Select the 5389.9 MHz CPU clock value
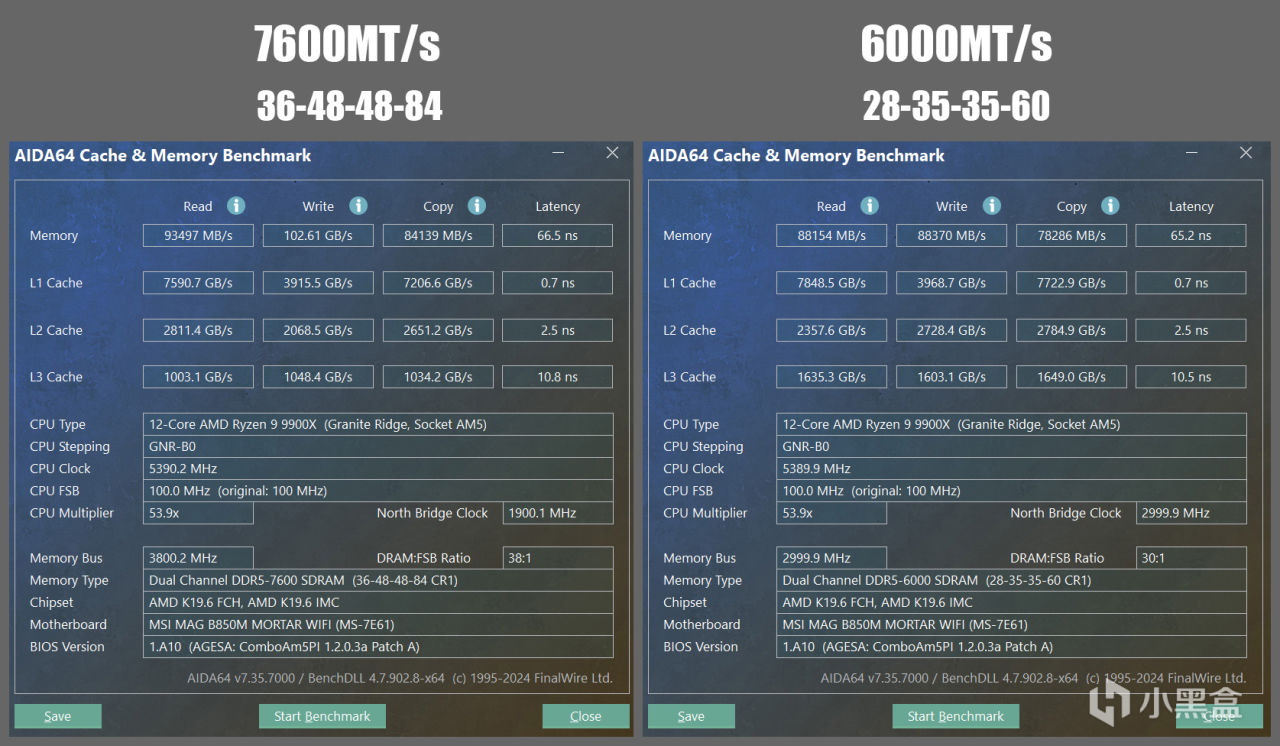1280x746 pixels. pyautogui.click(x=1012, y=469)
